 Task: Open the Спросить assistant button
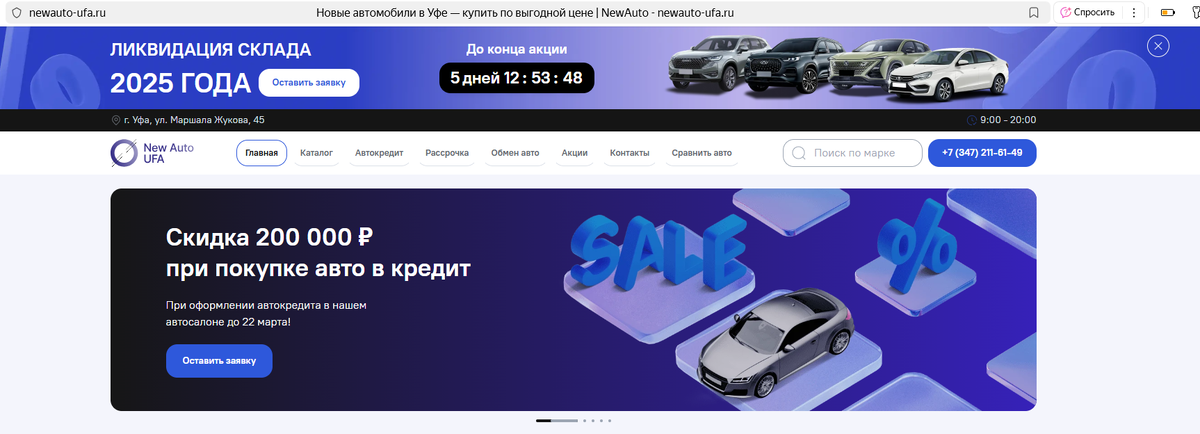(x=1087, y=13)
